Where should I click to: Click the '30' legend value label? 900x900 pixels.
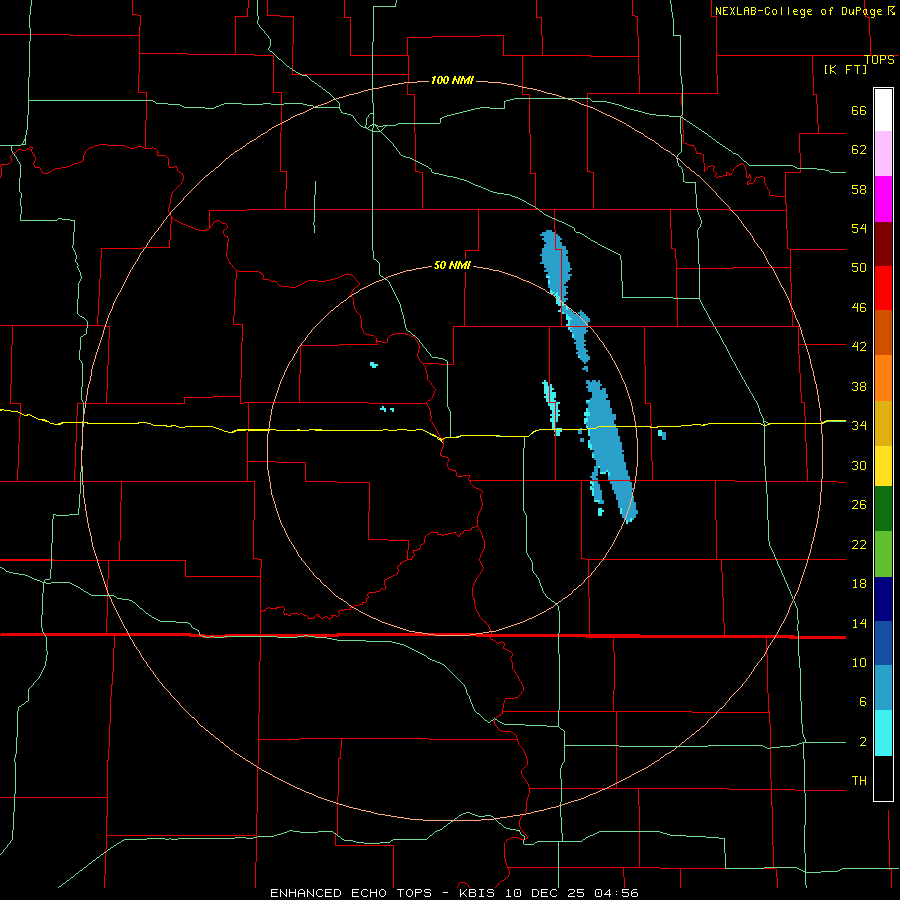tap(859, 465)
